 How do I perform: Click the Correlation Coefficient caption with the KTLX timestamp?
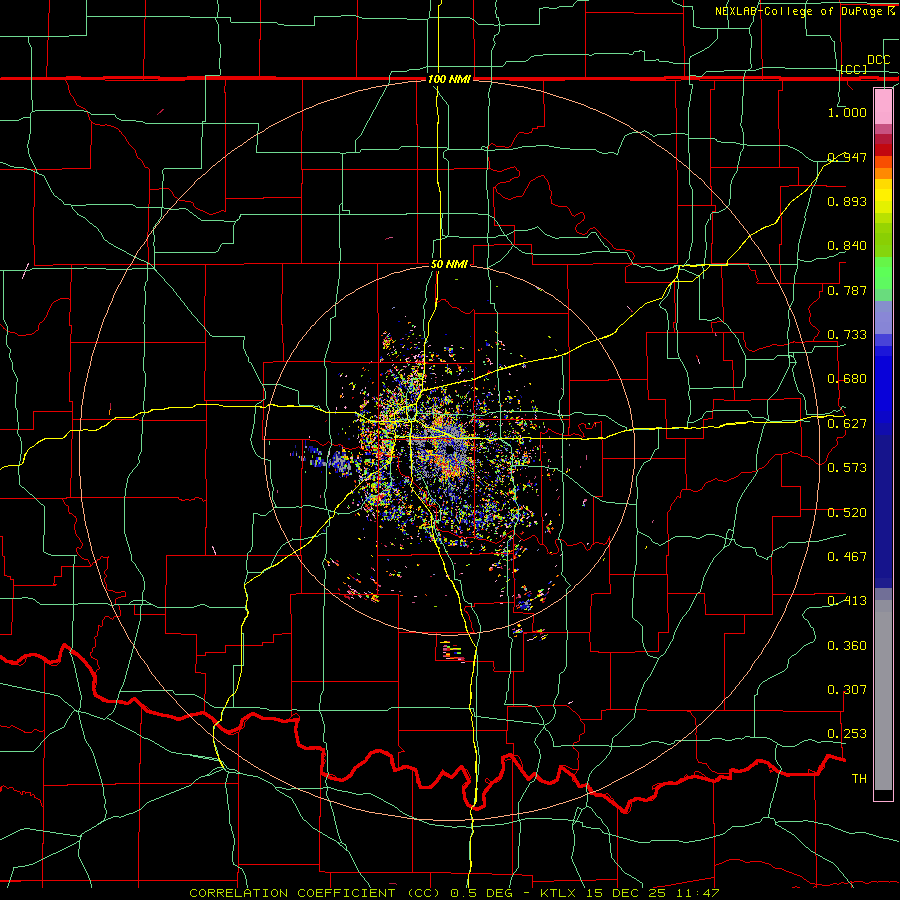point(454,893)
